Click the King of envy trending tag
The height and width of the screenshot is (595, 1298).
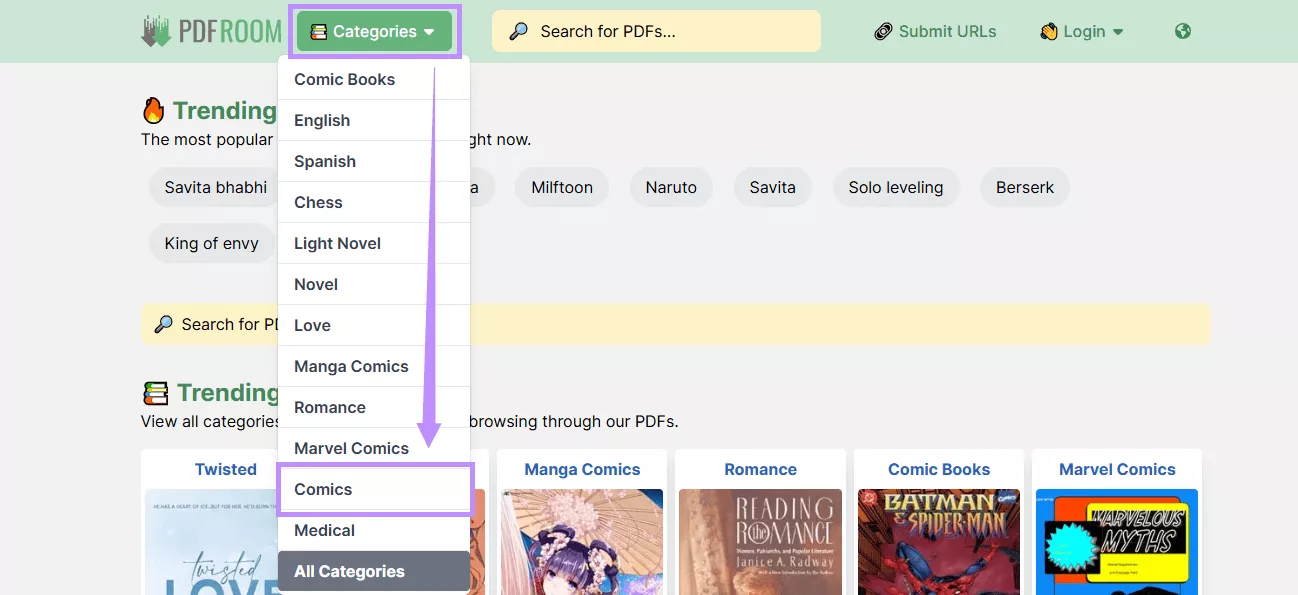(212, 243)
